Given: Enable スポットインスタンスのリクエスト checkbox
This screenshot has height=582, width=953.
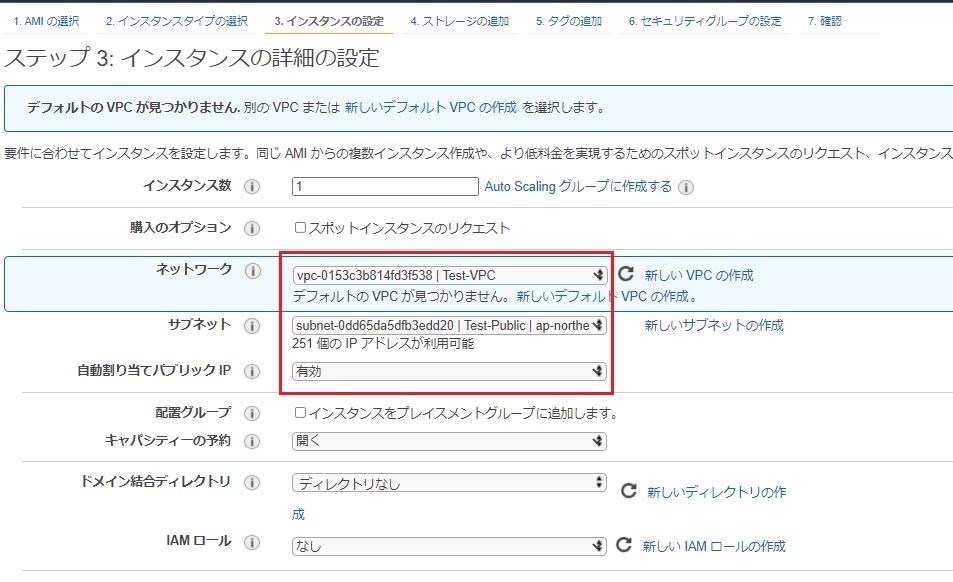Looking at the screenshot, I should pos(300,227).
